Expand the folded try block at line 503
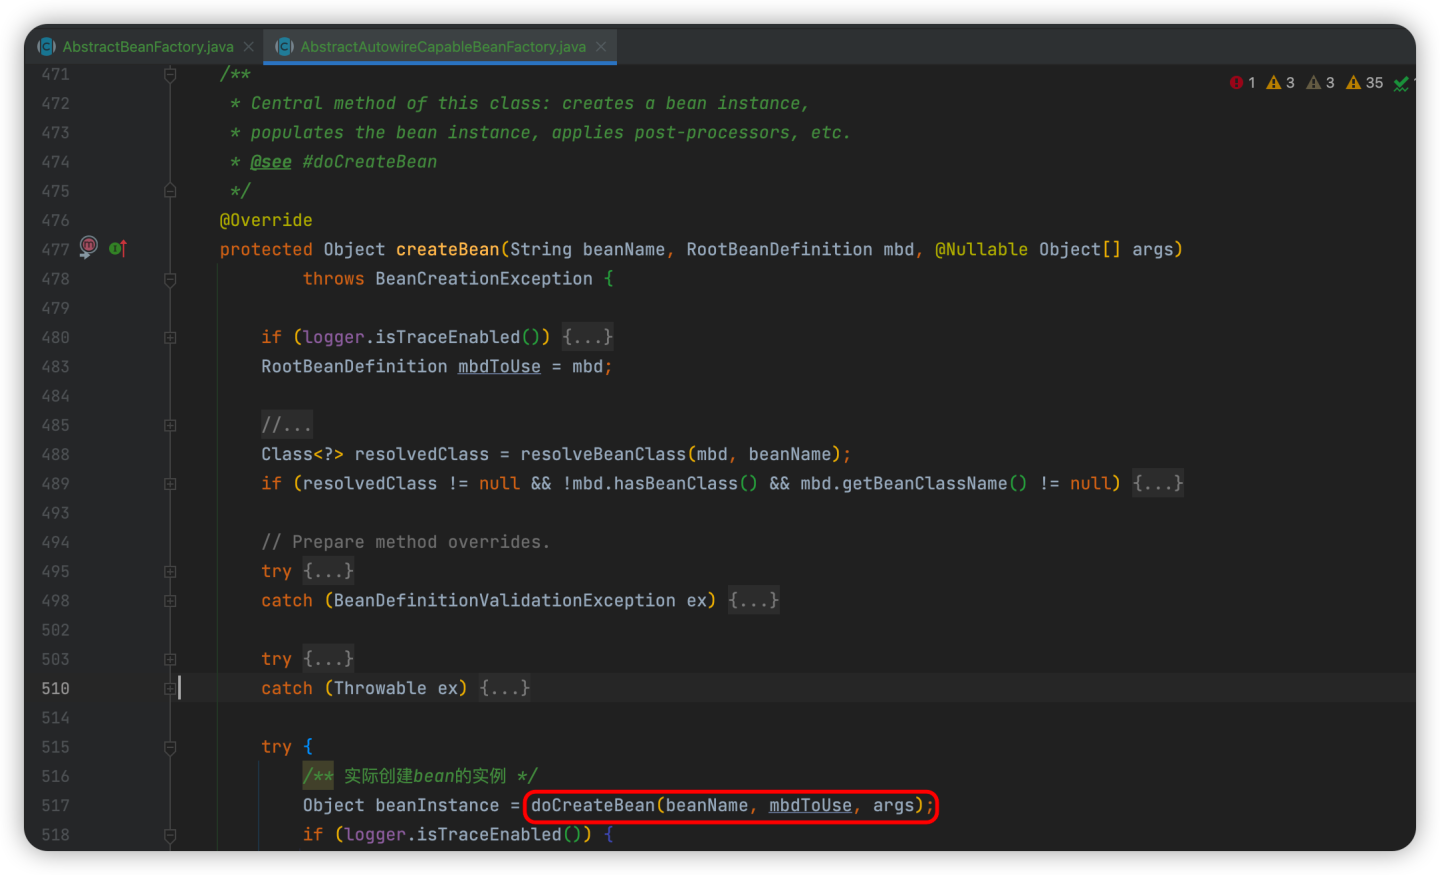The width and height of the screenshot is (1440, 875). pyautogui.click(x=170, y=660)
